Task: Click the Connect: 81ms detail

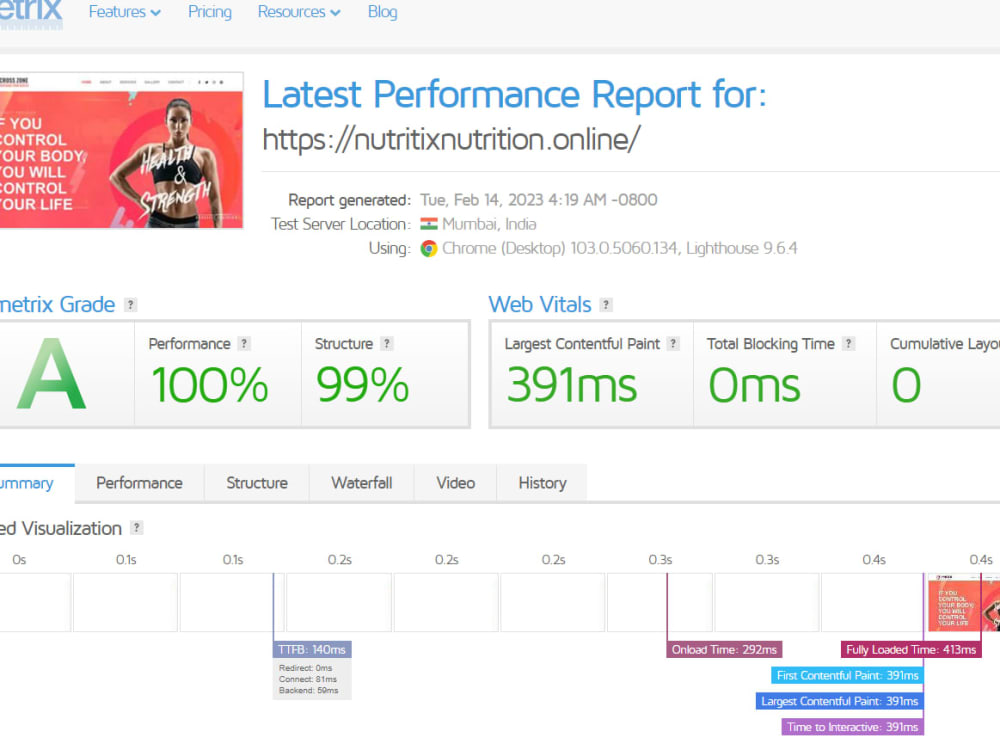Action: (307, 679)
